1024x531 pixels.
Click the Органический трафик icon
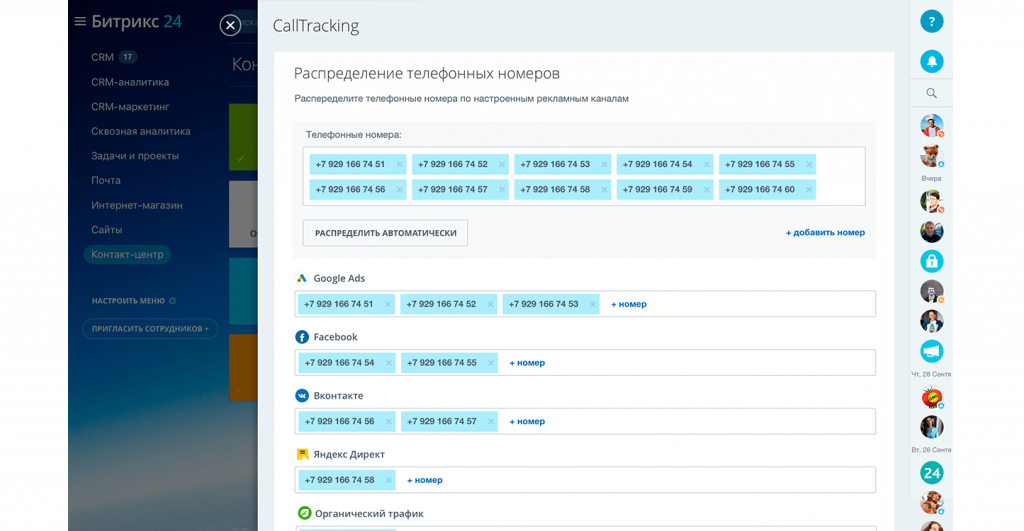click(x=304, y=513)
